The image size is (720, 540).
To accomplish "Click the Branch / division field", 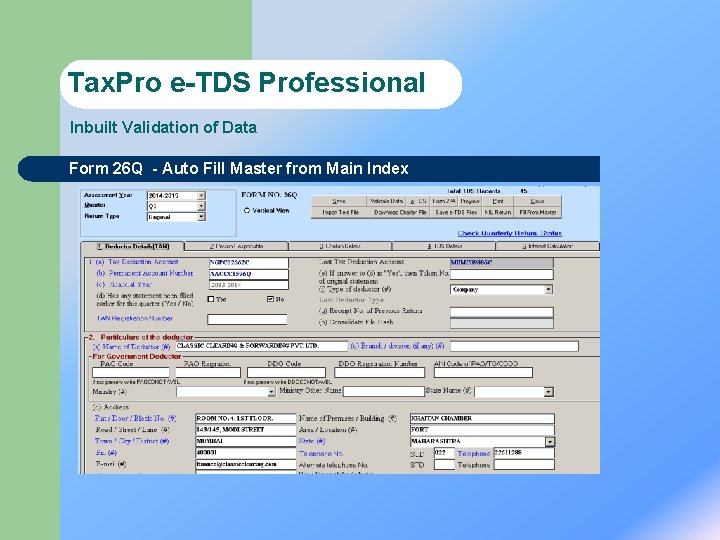I will (x=514, y=346).
